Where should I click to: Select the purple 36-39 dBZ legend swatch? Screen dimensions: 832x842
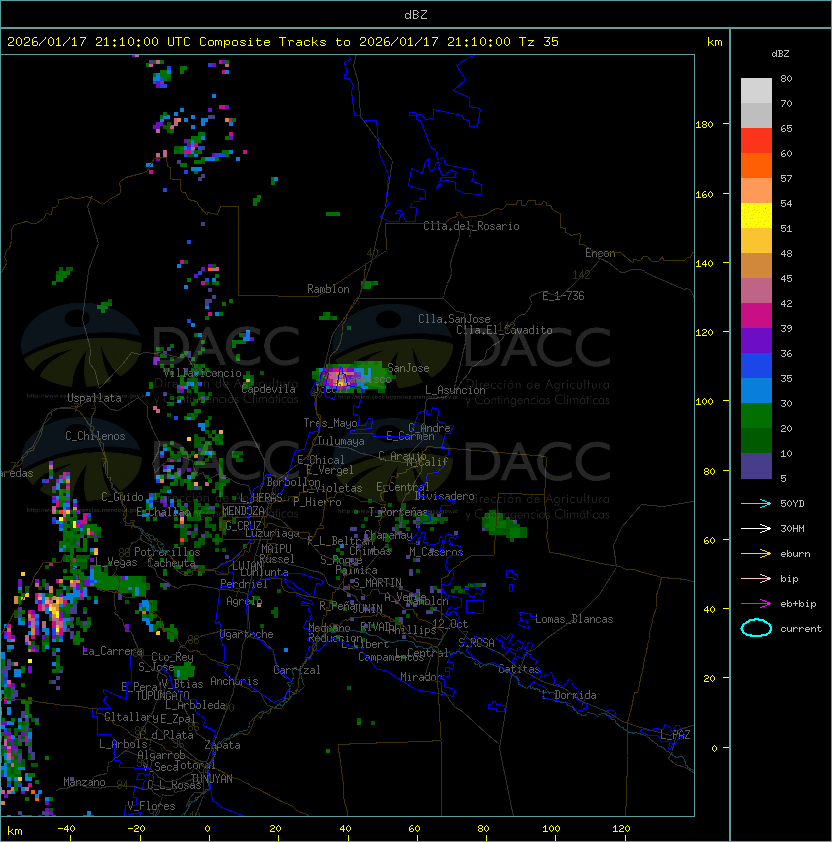[756, 341]
